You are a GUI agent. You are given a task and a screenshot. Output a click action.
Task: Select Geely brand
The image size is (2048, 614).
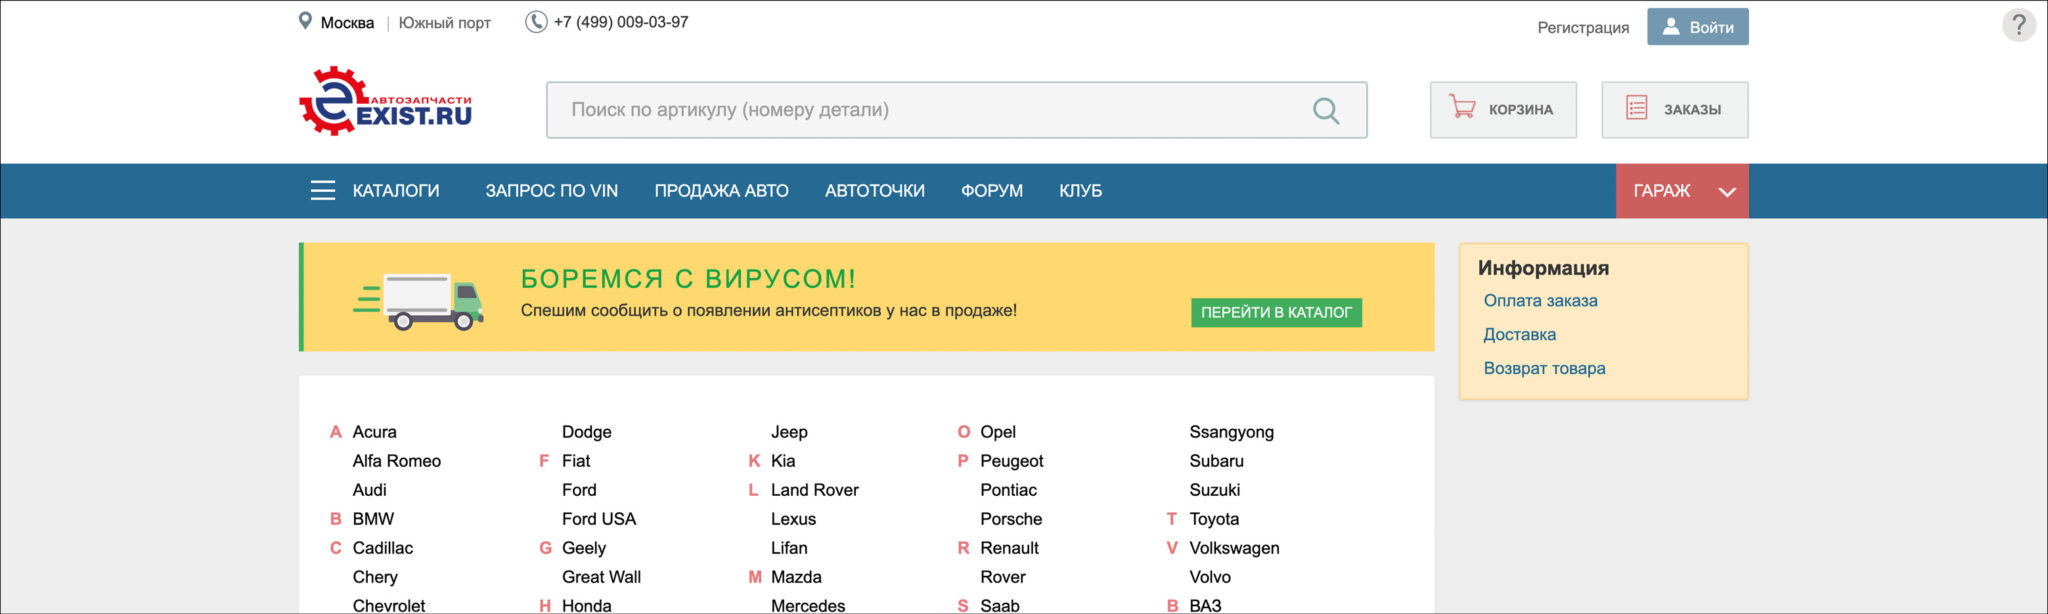[584, 548]
